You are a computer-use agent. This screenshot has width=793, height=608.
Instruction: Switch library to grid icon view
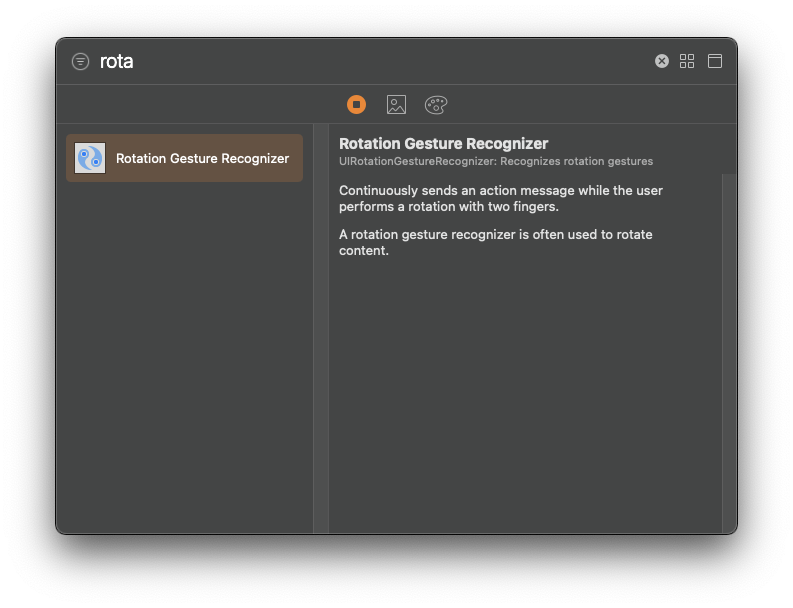[687, 61]
